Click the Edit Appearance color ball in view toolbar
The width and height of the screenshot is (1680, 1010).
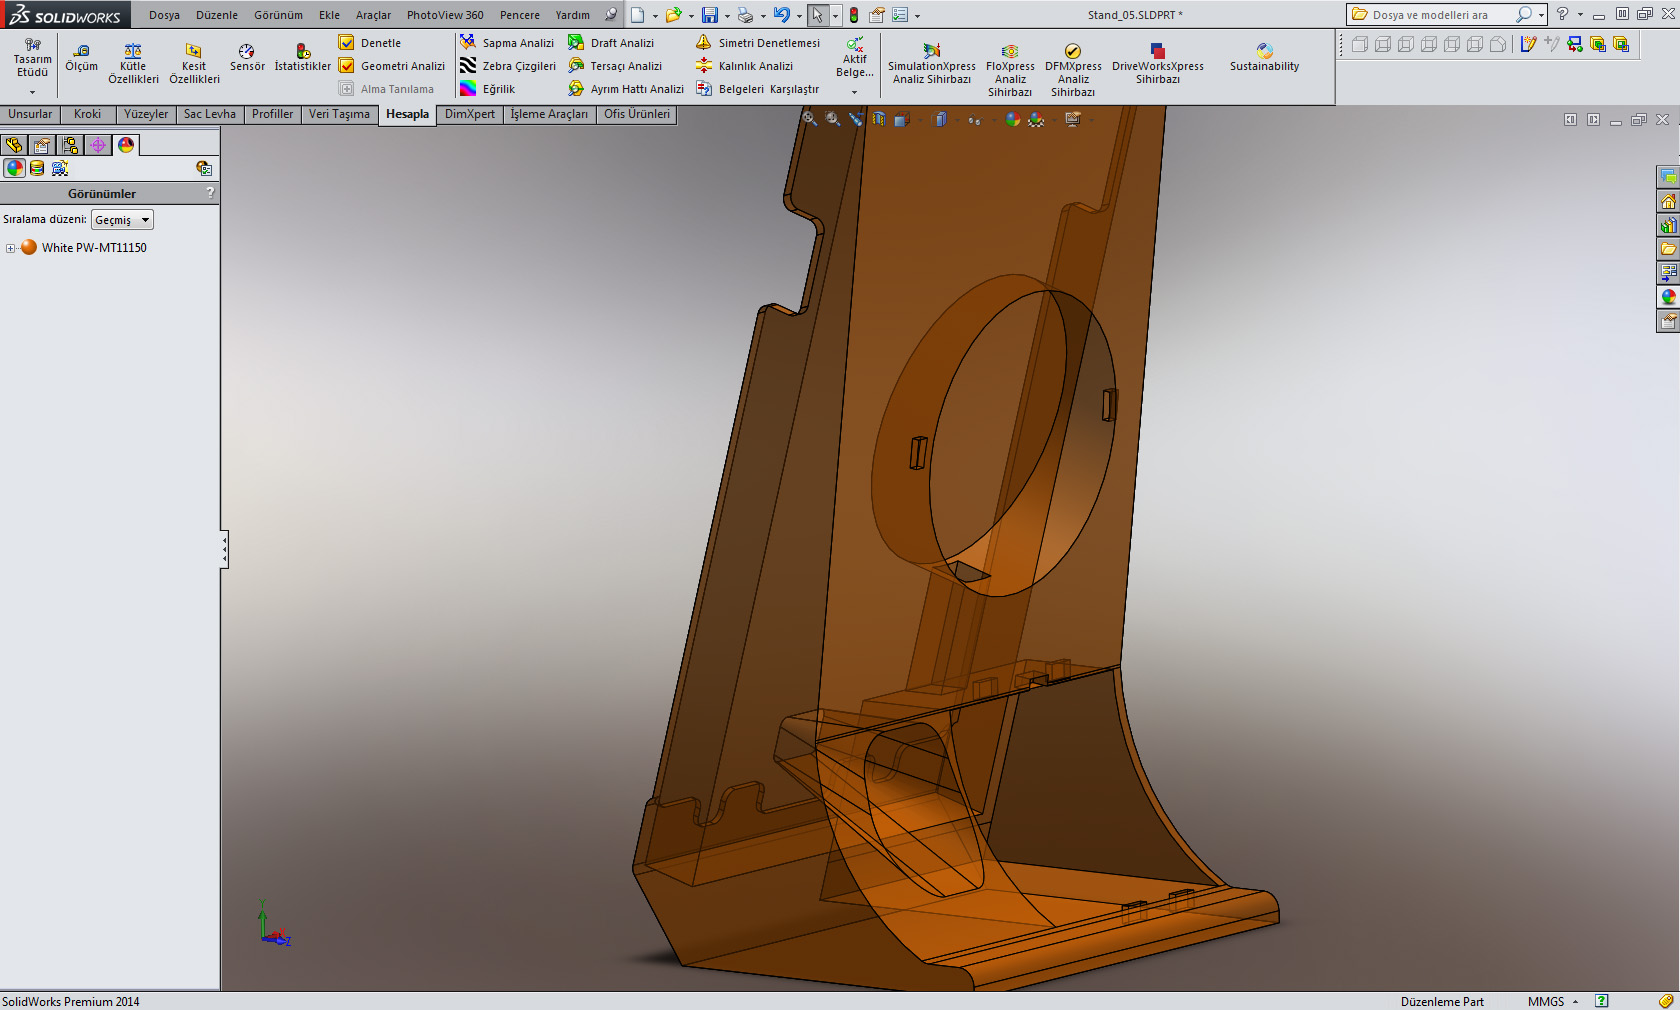1013,119
